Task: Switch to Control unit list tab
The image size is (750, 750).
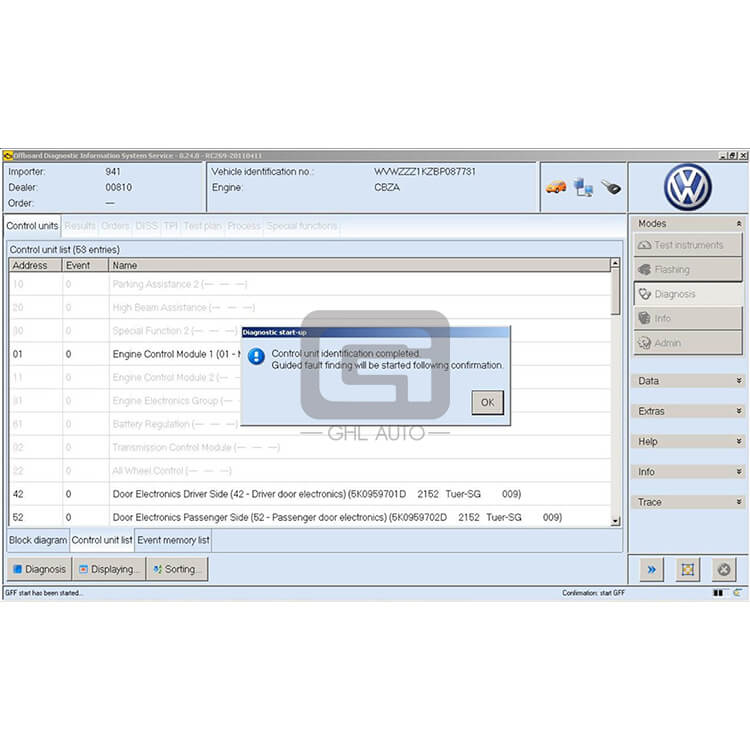Action: click(x=102, y=540)
